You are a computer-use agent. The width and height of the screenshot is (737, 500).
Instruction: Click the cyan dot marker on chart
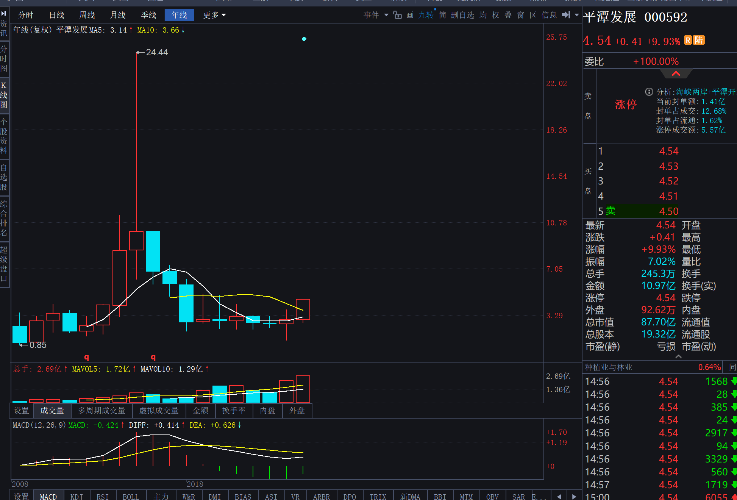point(304,39)
